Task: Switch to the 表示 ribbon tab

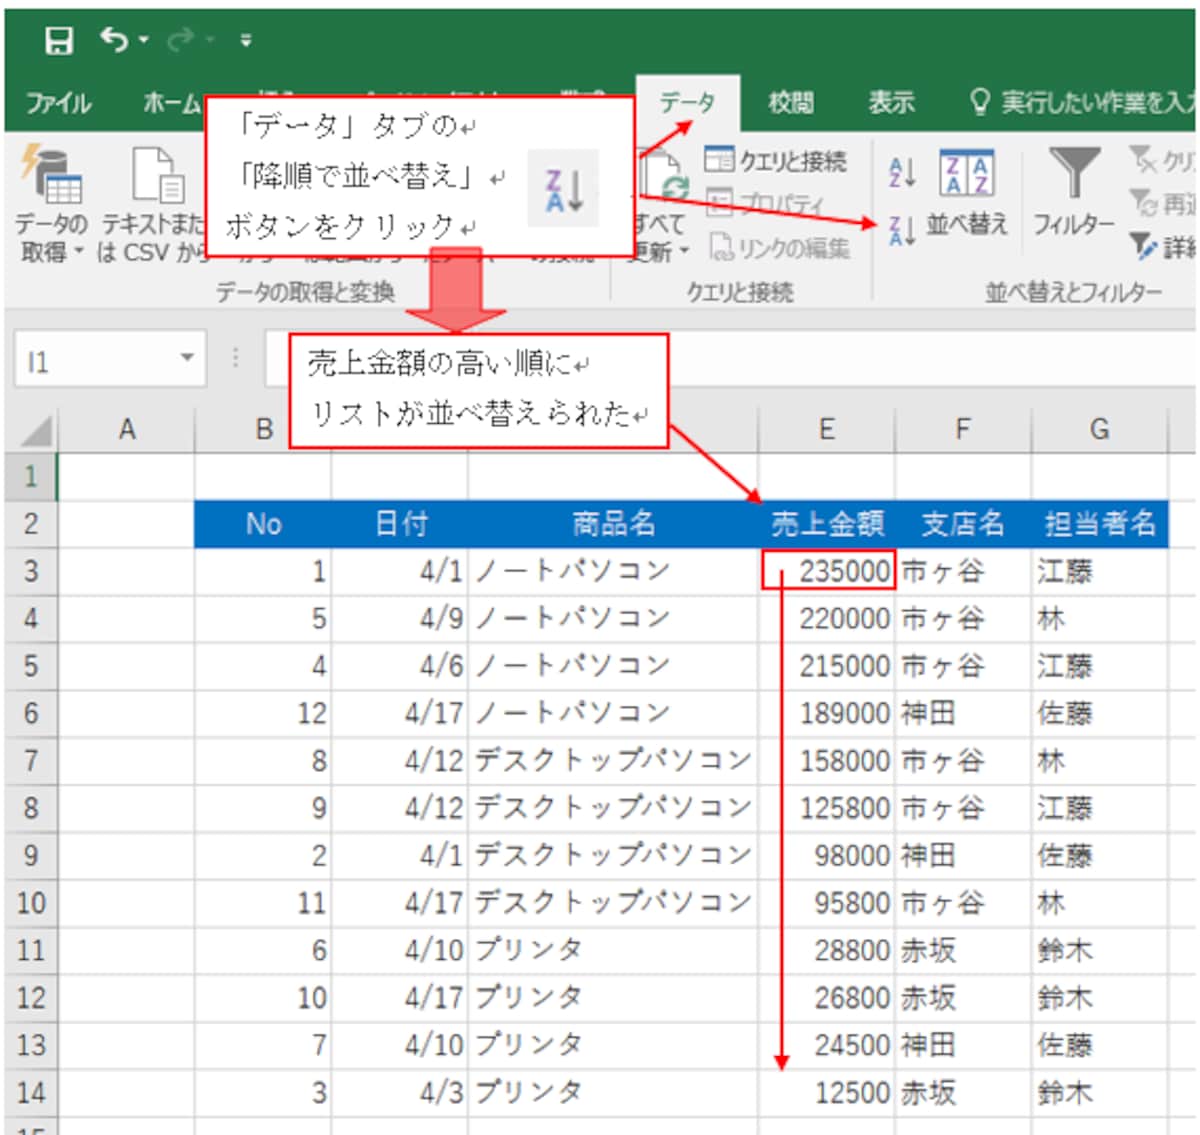Action: click(x=891, y=102)
